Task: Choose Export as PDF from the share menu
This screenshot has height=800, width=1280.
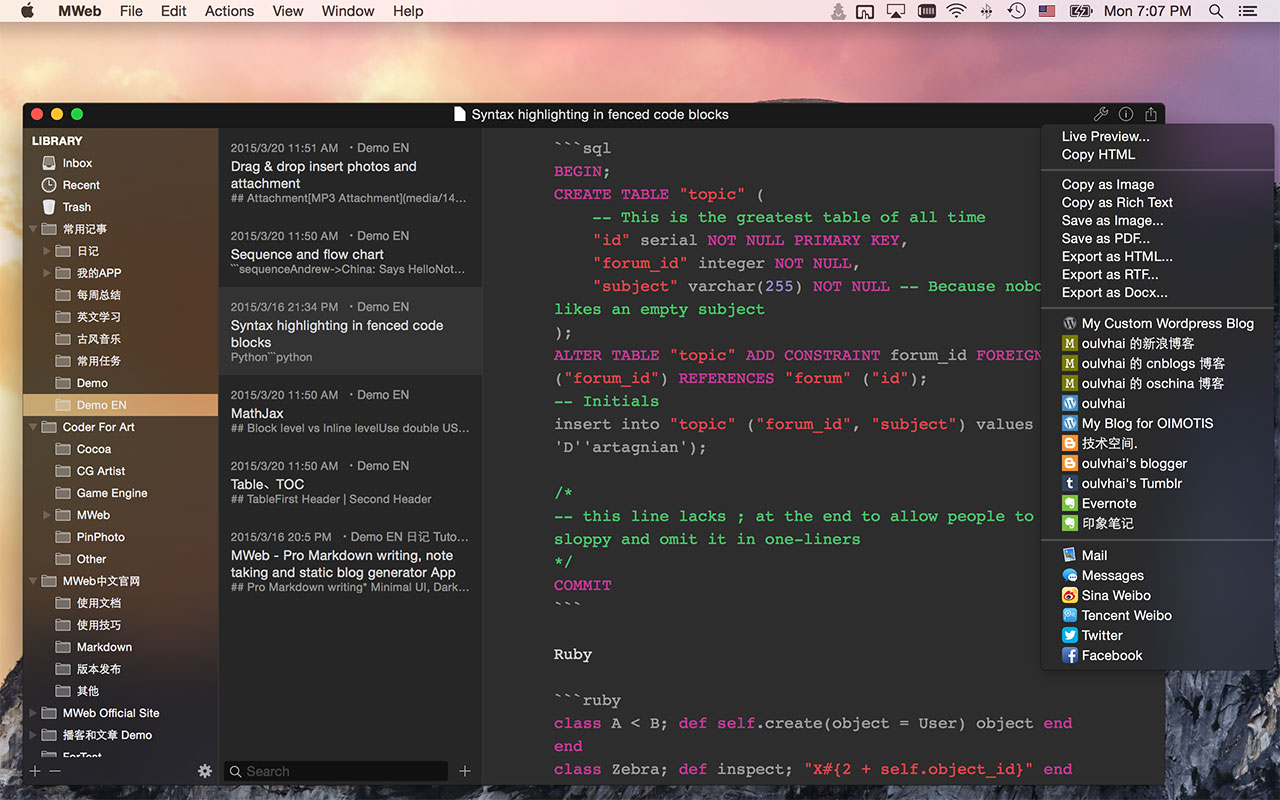Action: [x=1106, y=238]
